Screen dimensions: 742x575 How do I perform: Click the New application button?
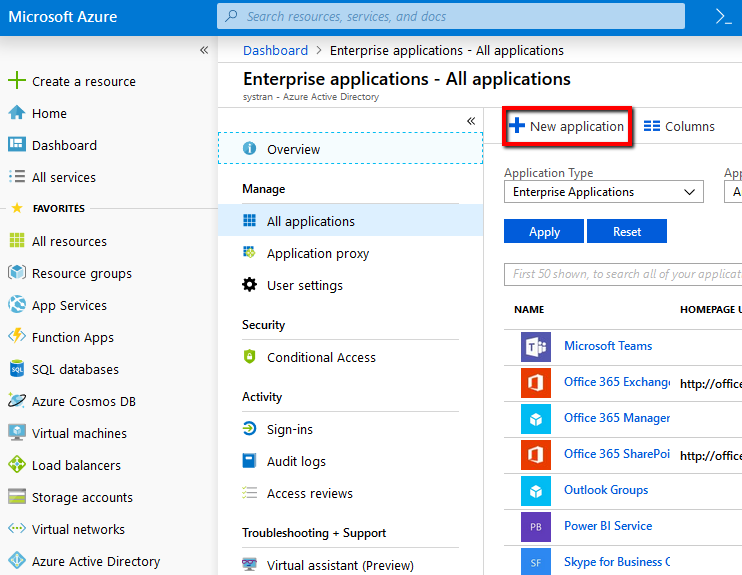(566, 126)
